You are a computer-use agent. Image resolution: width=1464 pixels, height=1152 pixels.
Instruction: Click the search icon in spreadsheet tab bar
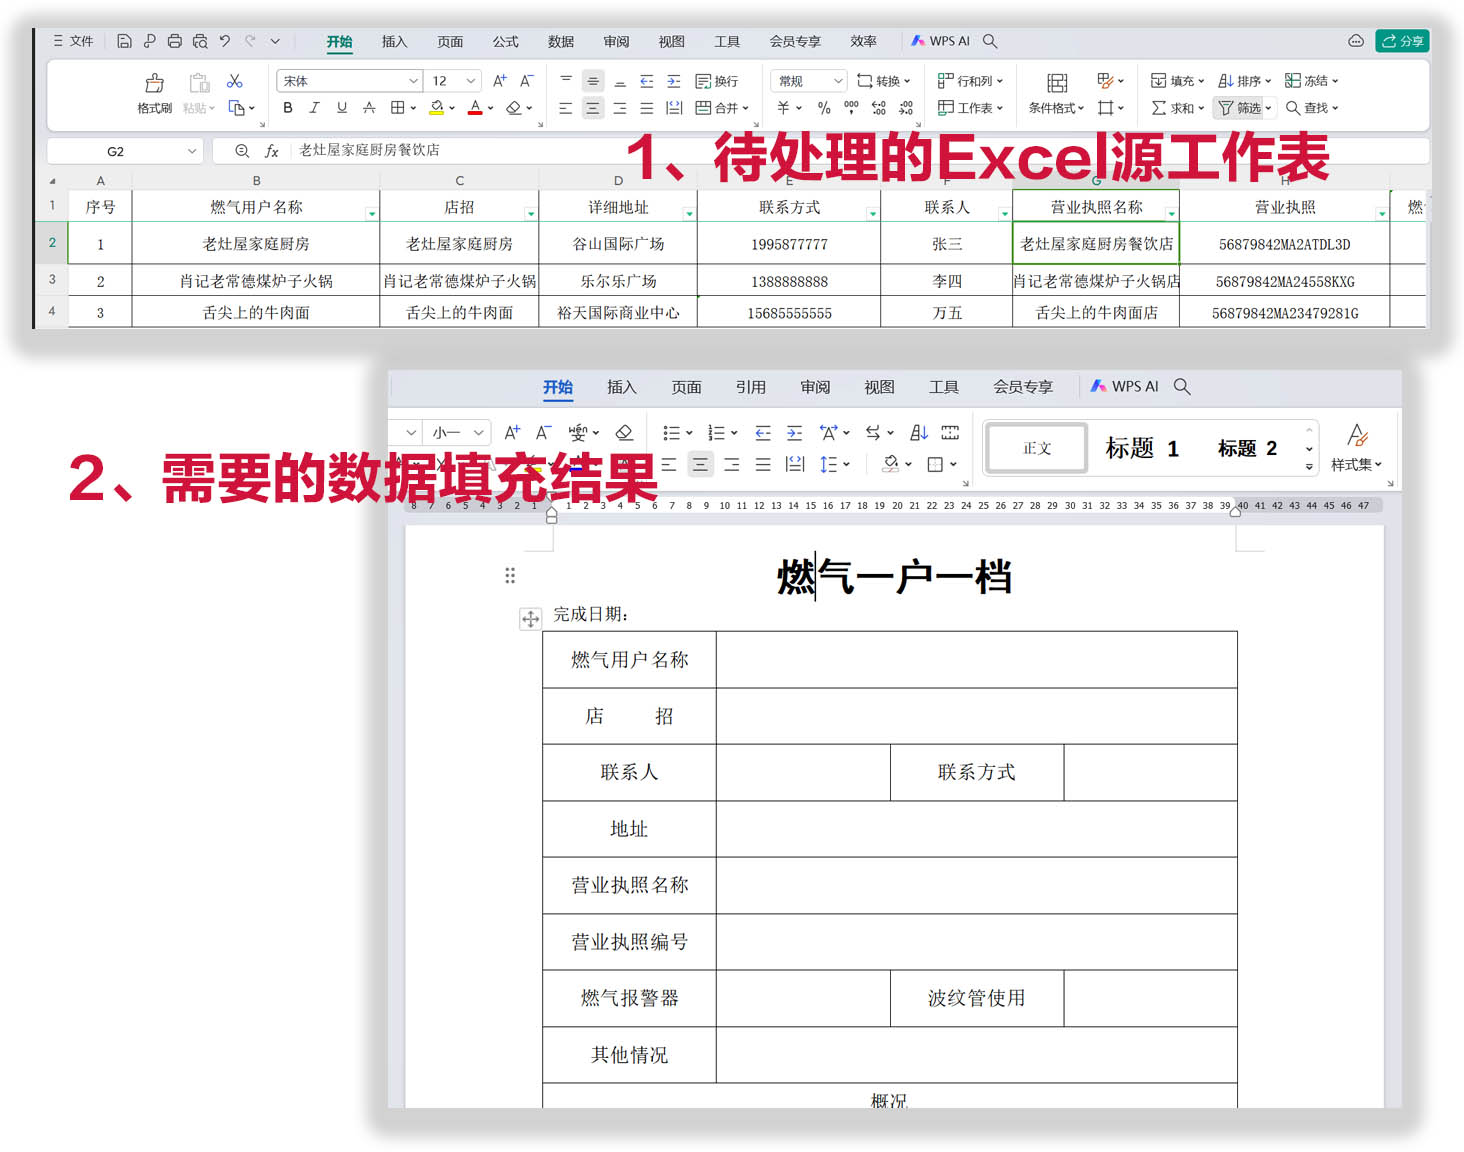pyautogui.click(x=990, y=41)
